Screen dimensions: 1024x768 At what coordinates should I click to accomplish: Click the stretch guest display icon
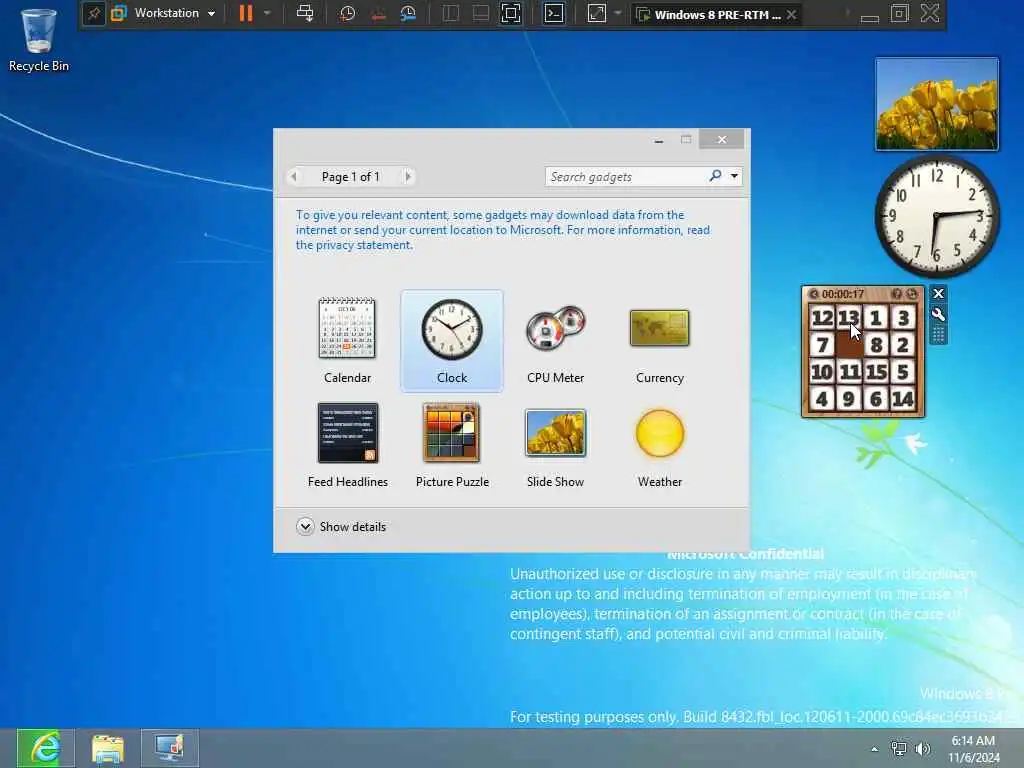[596, 13]
